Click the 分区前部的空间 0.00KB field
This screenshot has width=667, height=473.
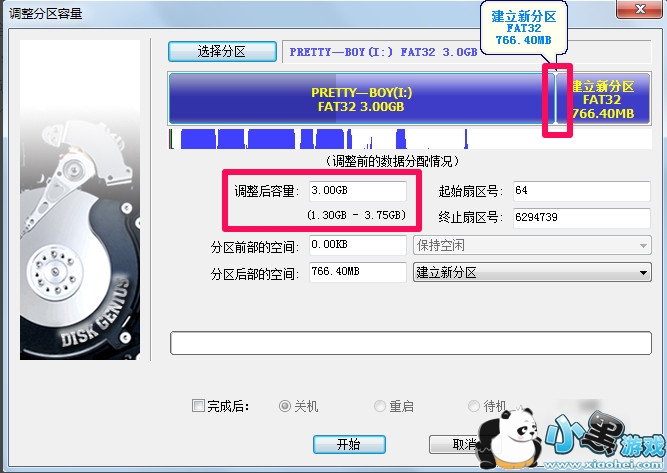(357, 245)
